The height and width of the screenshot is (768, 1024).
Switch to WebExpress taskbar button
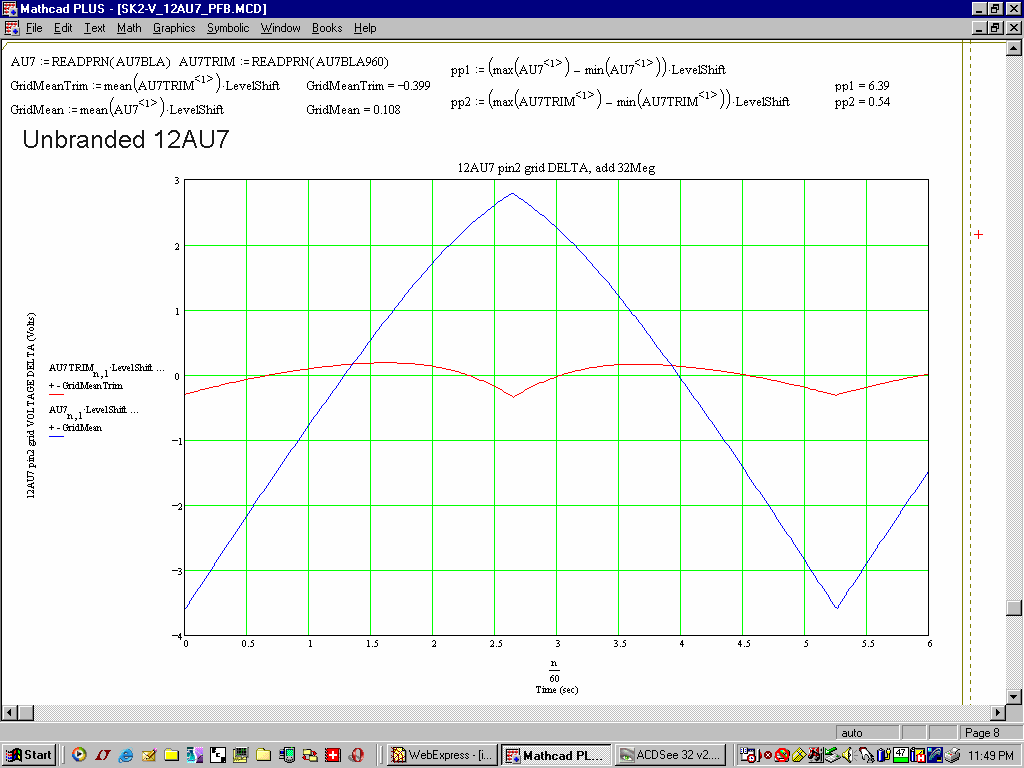[442, 755]
